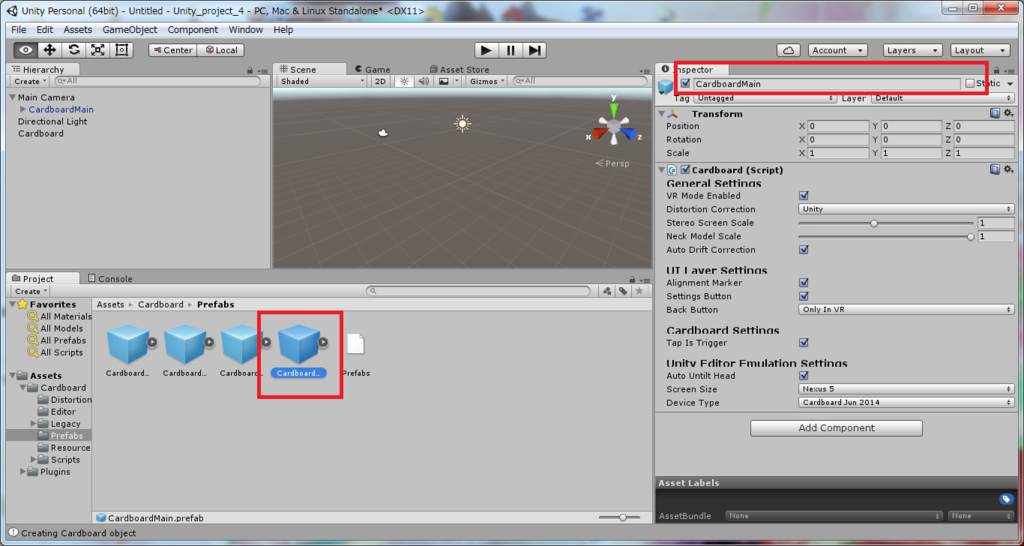Click search by label icon in Project

click(x=624, y=291)
